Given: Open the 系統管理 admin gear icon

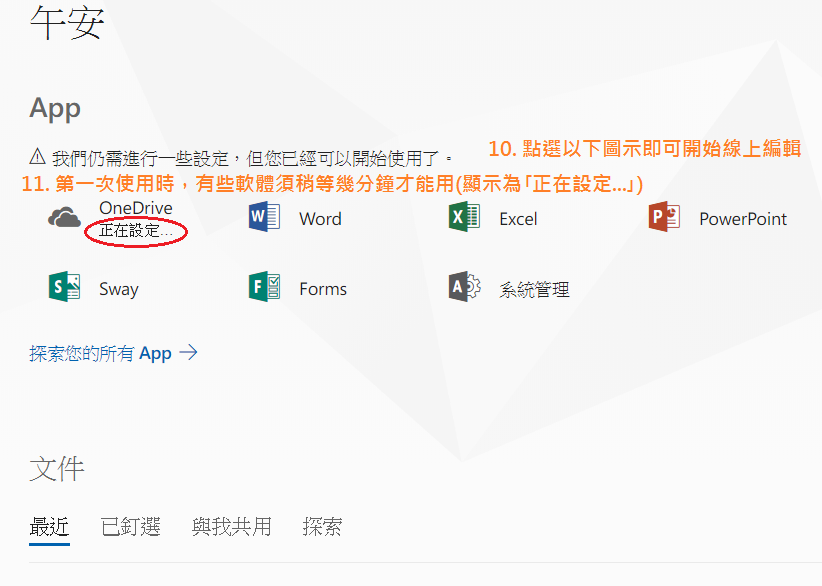Looking at the screenshot, I should 464,287.
